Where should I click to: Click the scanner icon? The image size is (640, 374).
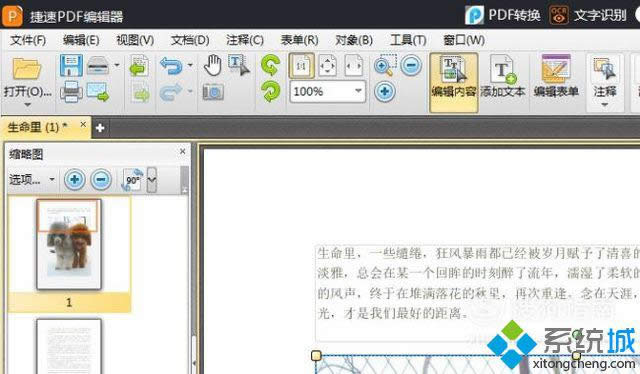pos(98,65)
